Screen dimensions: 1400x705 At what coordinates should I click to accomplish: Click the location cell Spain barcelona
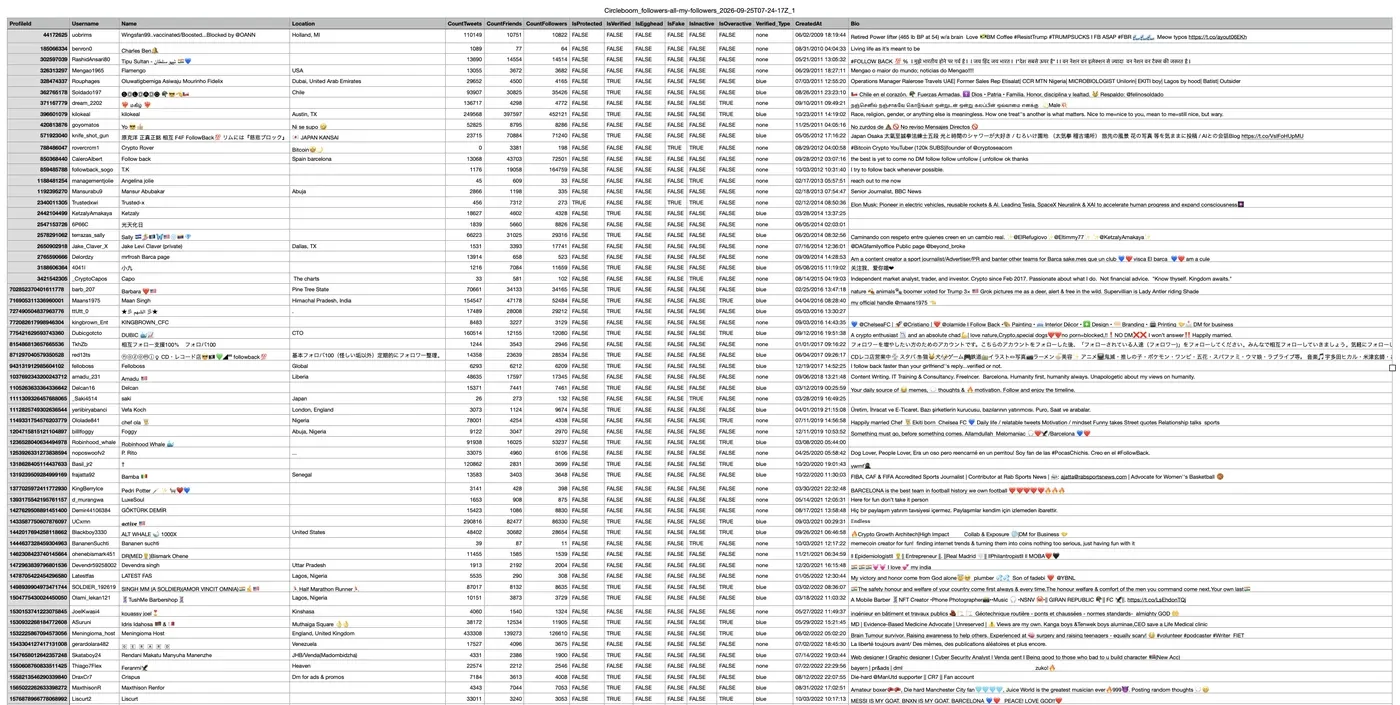(x=311, y=160)
